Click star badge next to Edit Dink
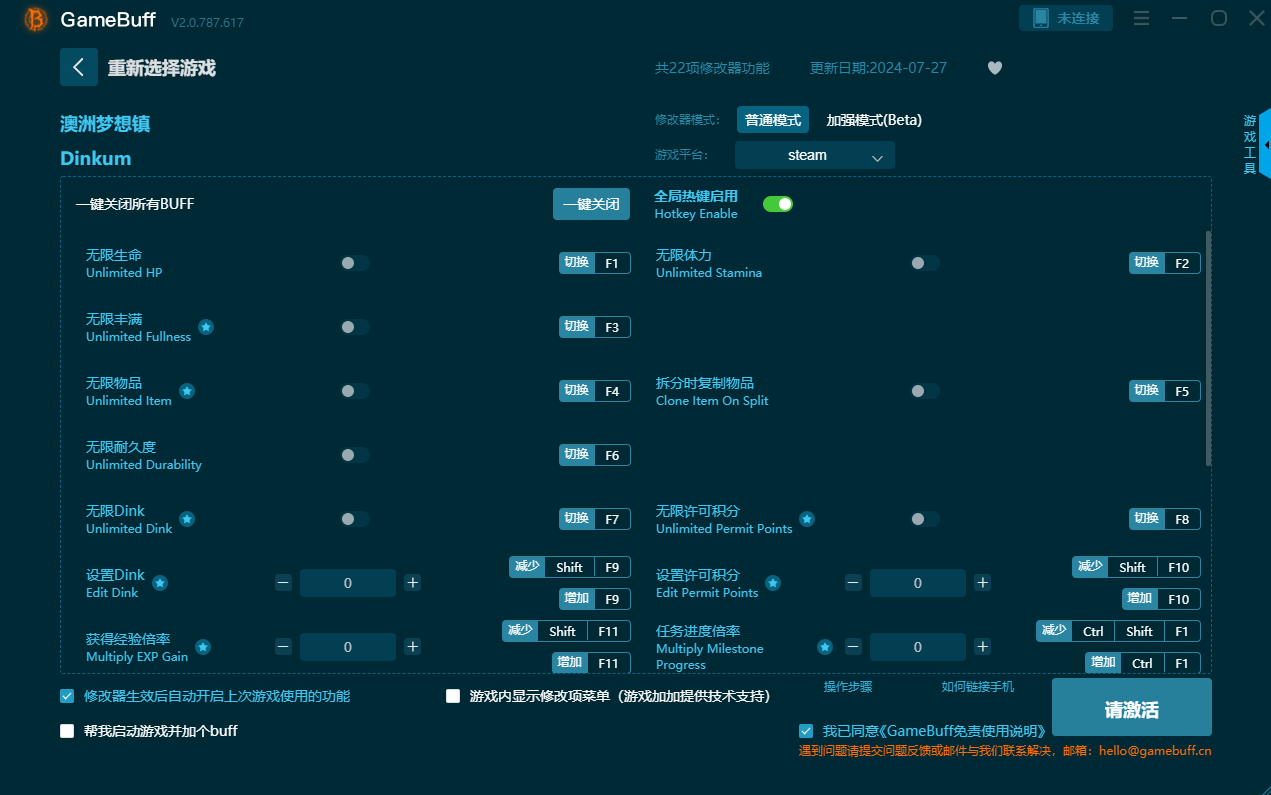This screenshot has width=1271, height=795. pos(160,583)
